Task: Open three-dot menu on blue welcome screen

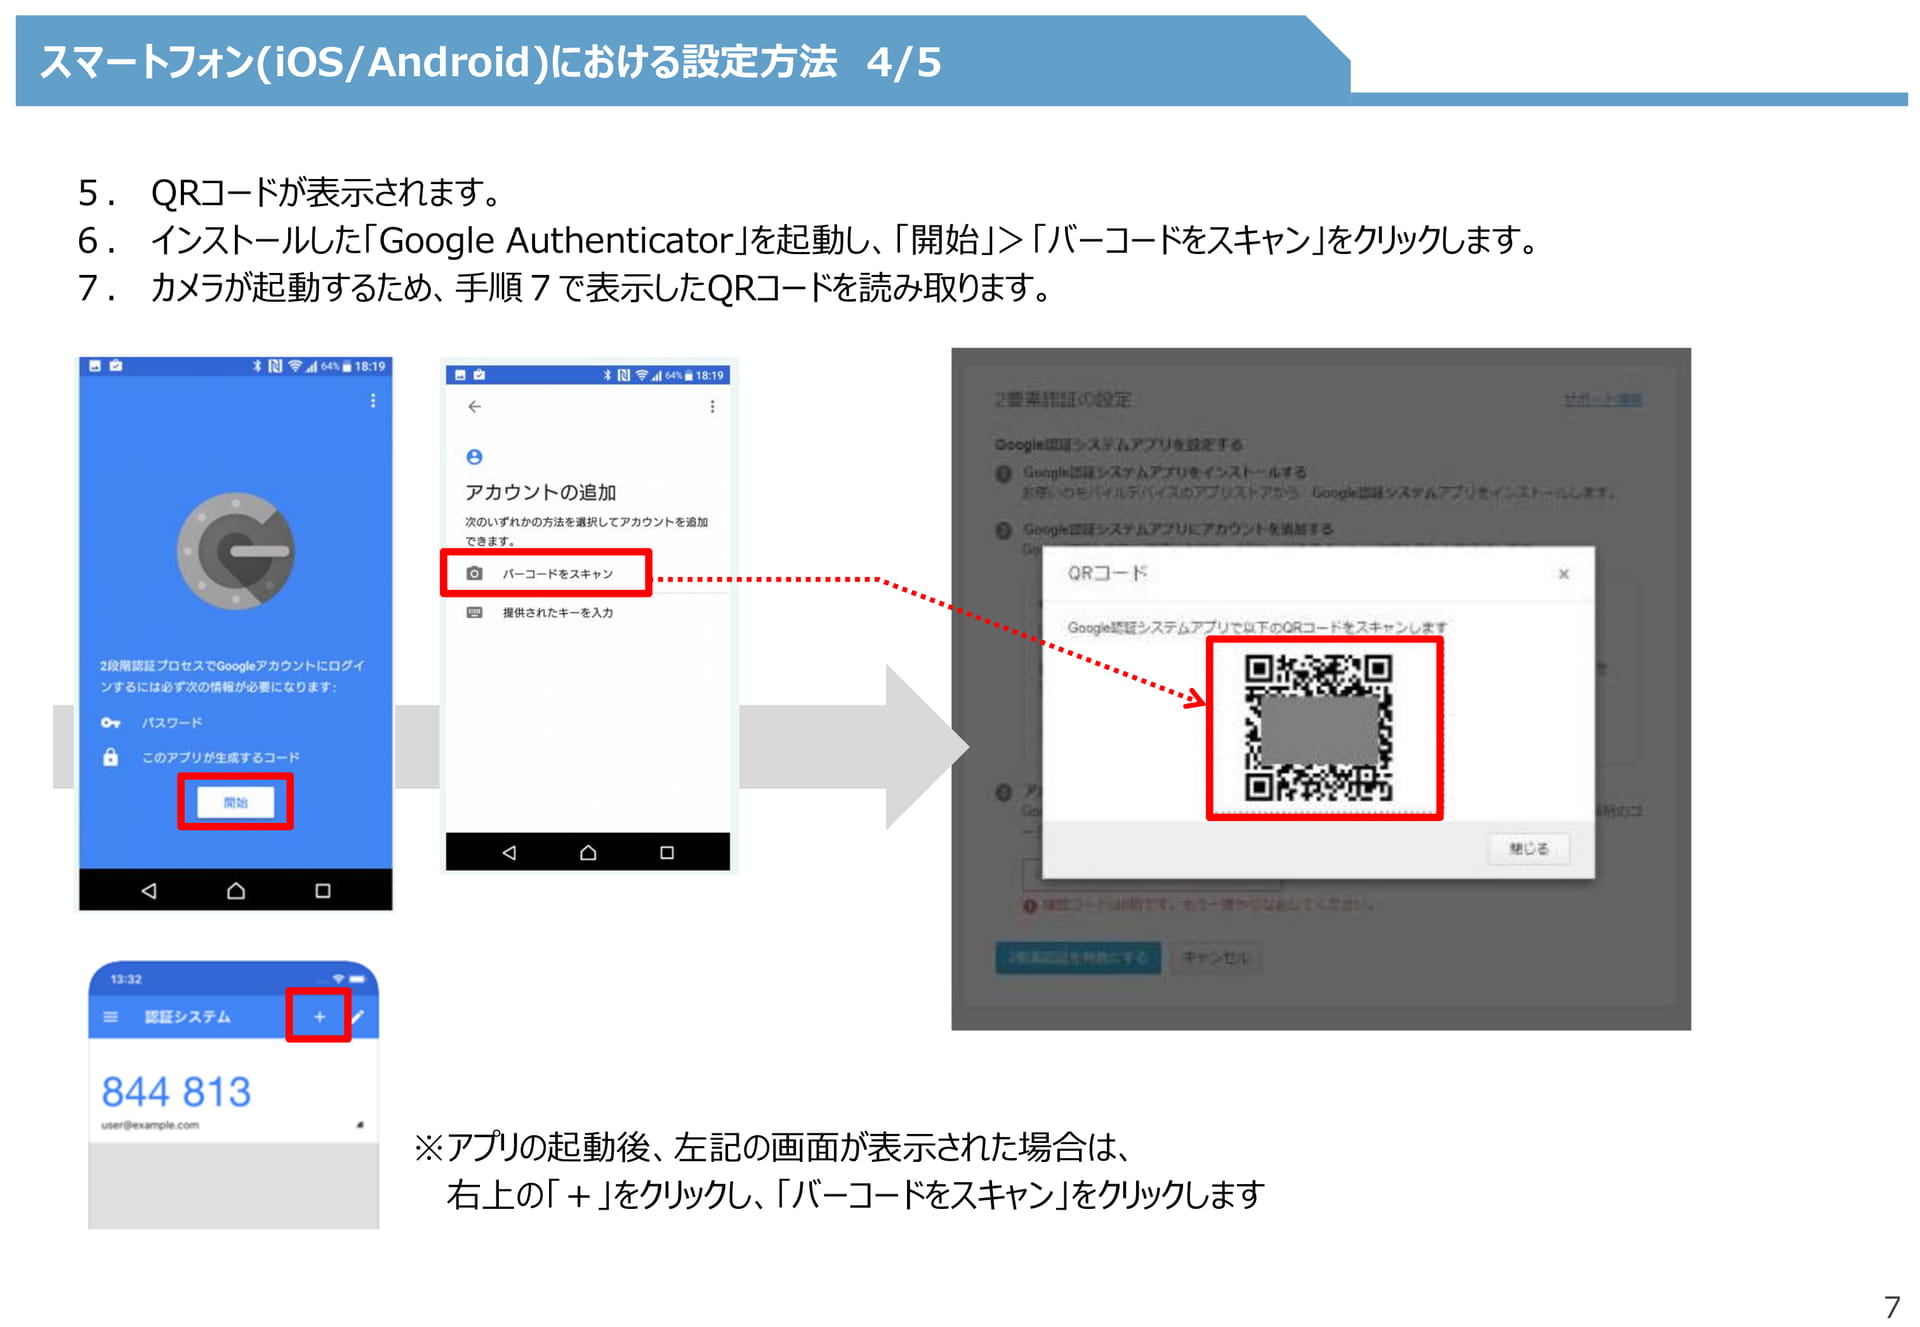Action: coord(373,401)
